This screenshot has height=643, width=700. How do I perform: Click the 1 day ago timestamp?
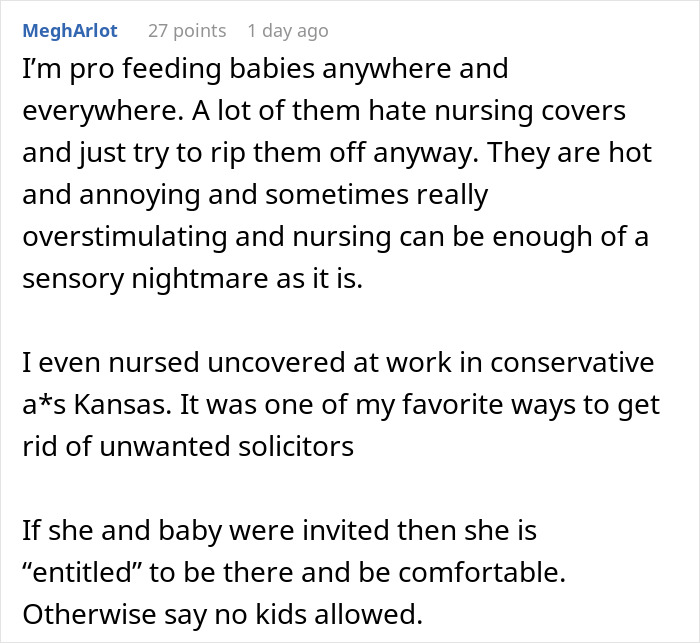[288, 31]
